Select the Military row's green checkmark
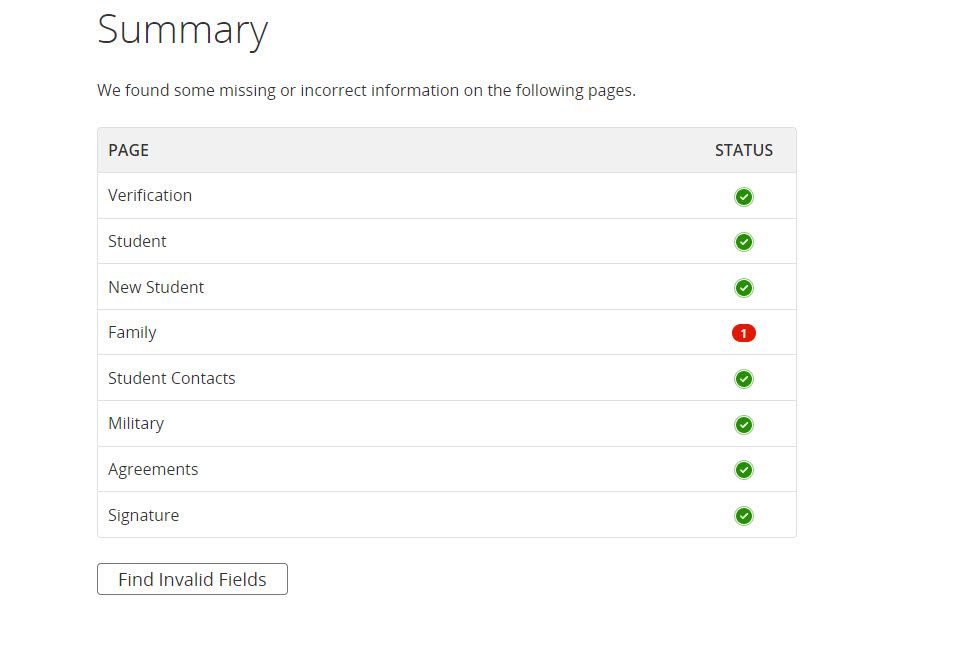This screenshot has height=646, width=971. [743, 425]
